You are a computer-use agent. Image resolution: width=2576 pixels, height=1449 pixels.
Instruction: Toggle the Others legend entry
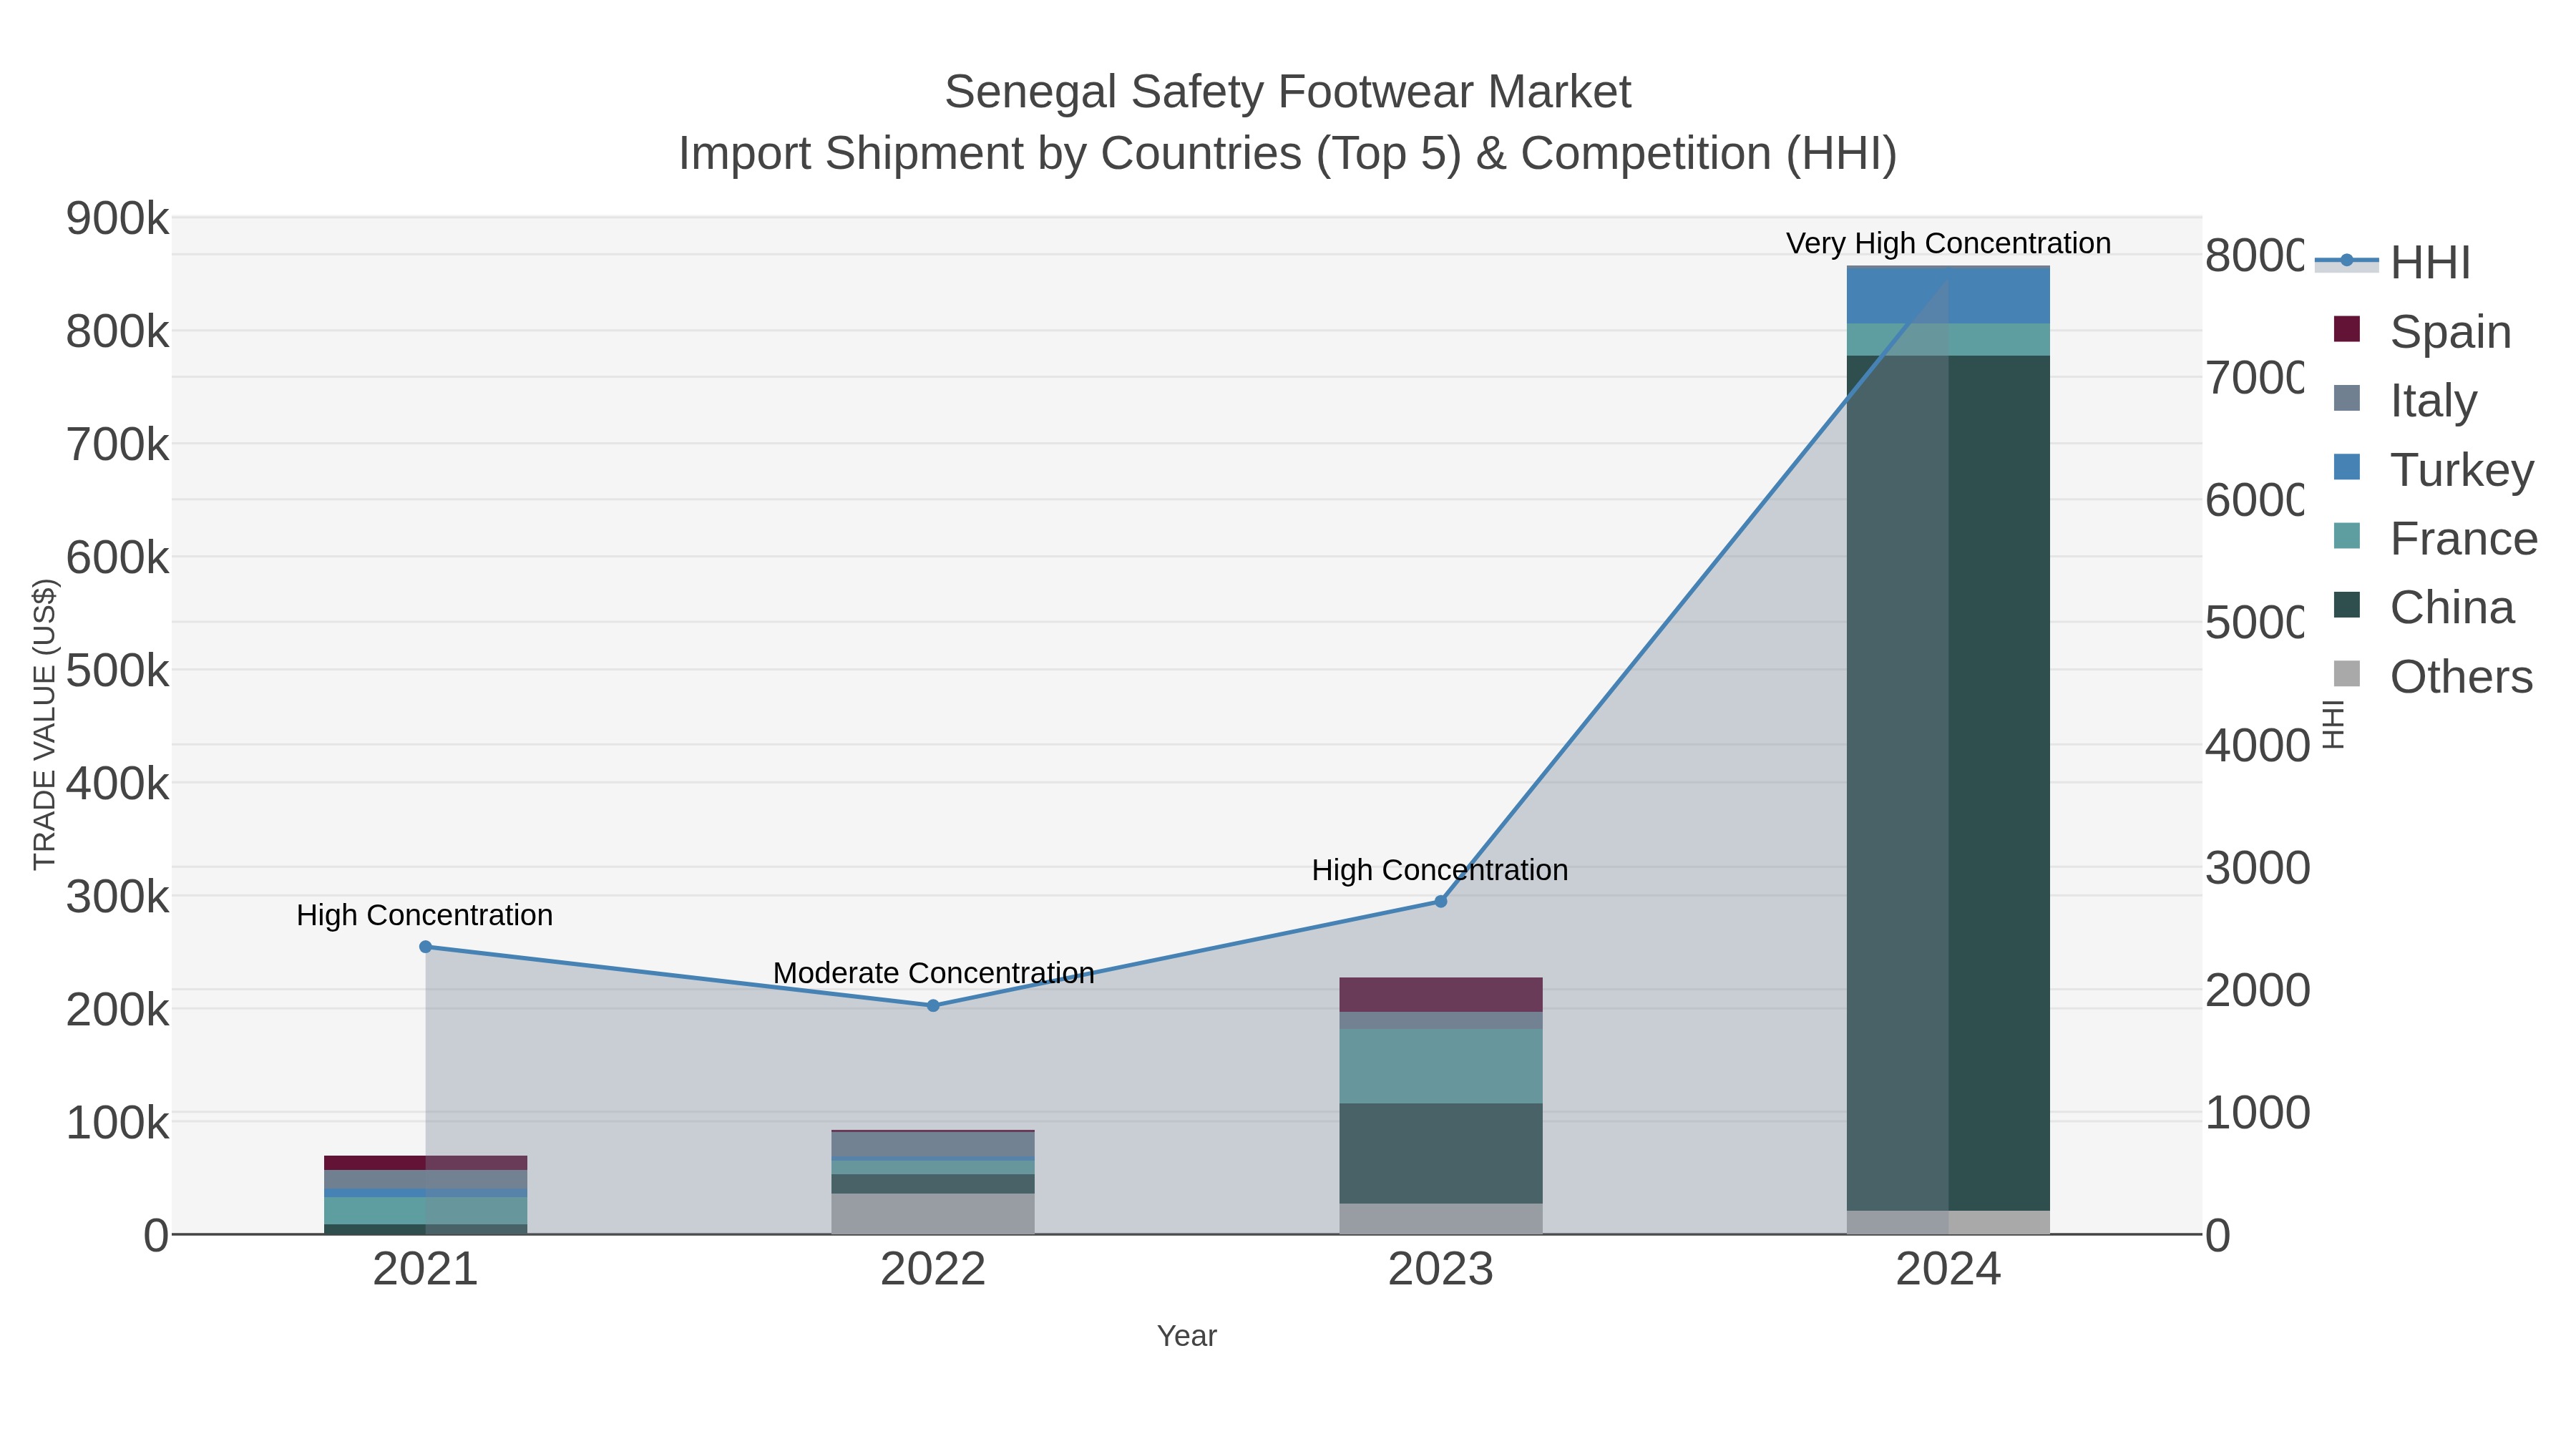[2433, 676]
